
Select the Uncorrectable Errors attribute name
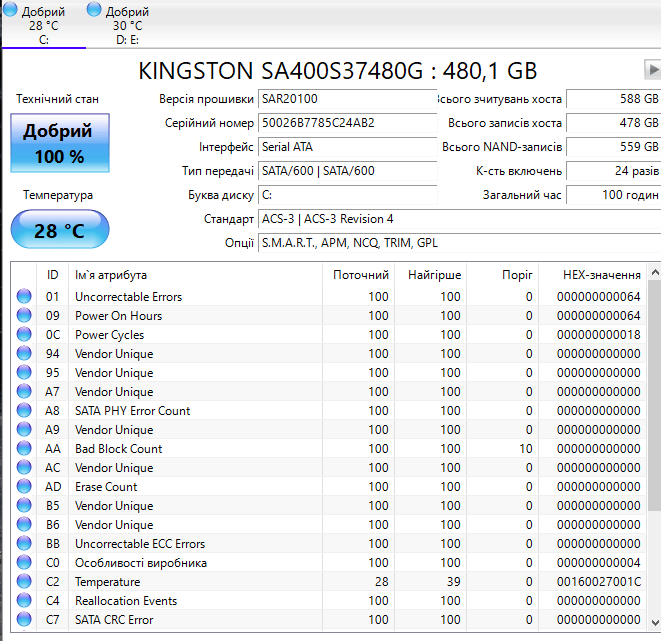tap(128, 297)
